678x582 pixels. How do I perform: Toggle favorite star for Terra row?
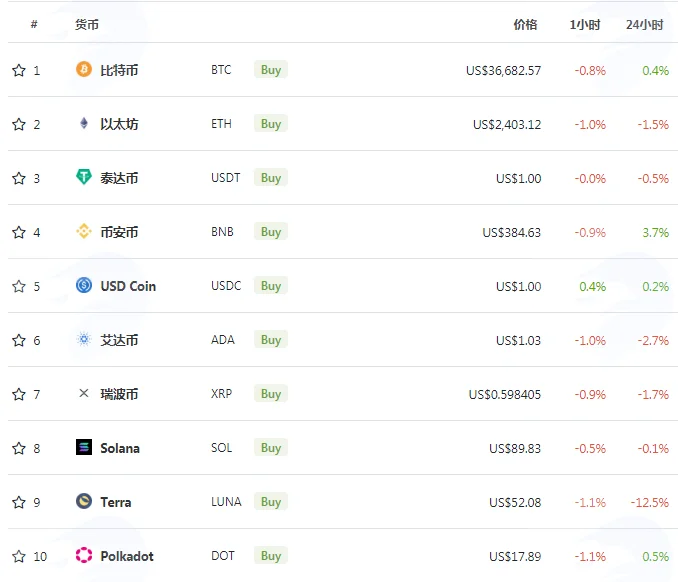click(x=19, y=502)
